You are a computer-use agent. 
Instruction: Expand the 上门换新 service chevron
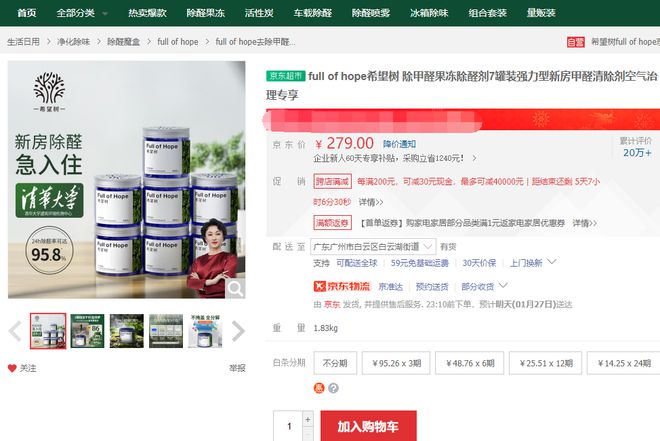tap(552, 262)
